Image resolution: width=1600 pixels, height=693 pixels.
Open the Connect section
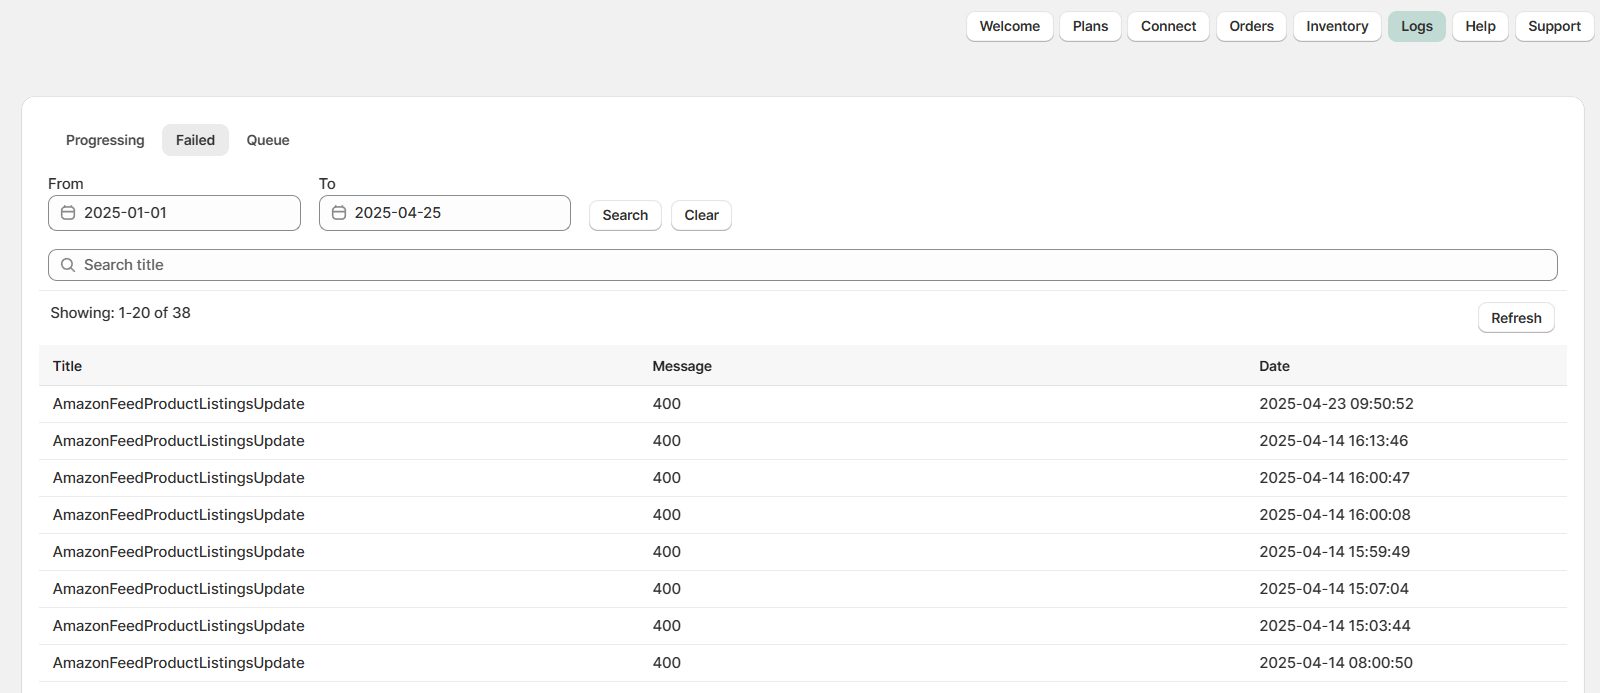1168,26
